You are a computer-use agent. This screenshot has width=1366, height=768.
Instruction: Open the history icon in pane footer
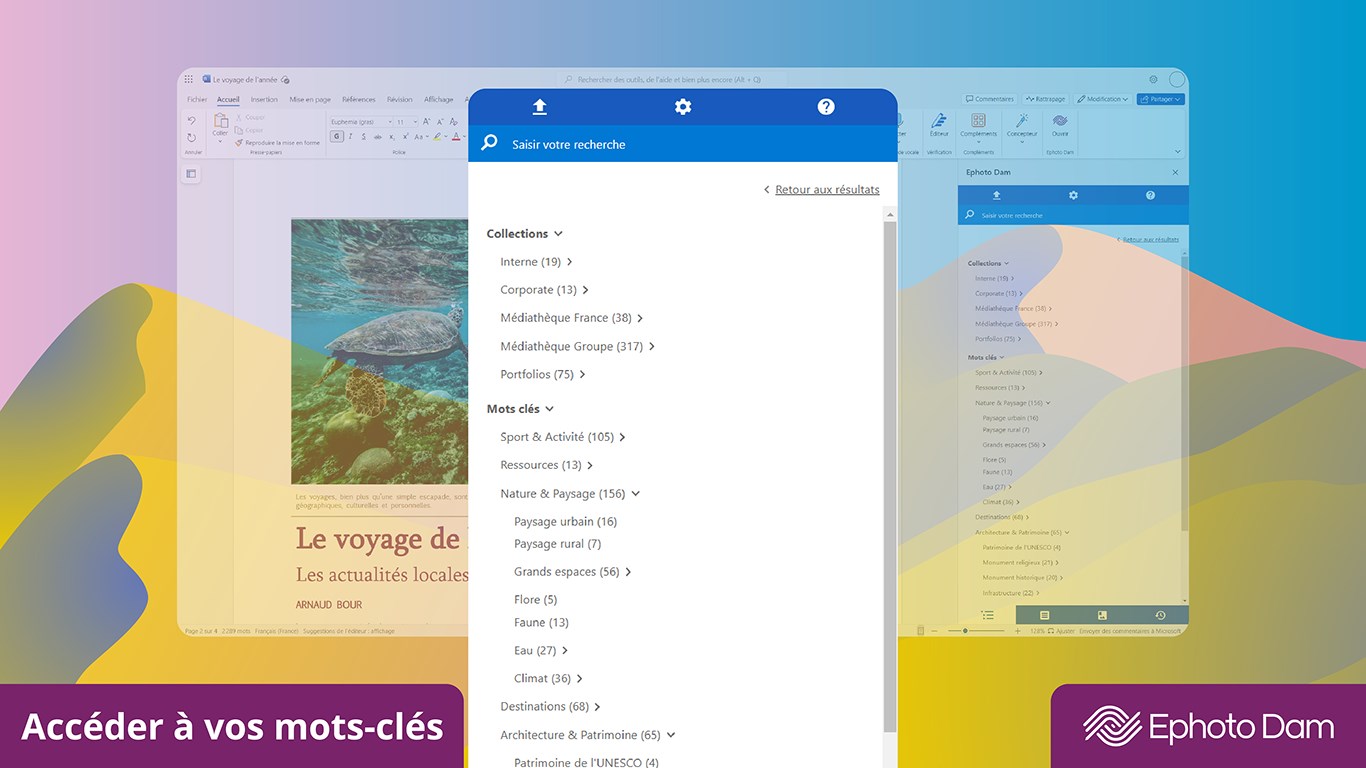tap(1160, 615)
